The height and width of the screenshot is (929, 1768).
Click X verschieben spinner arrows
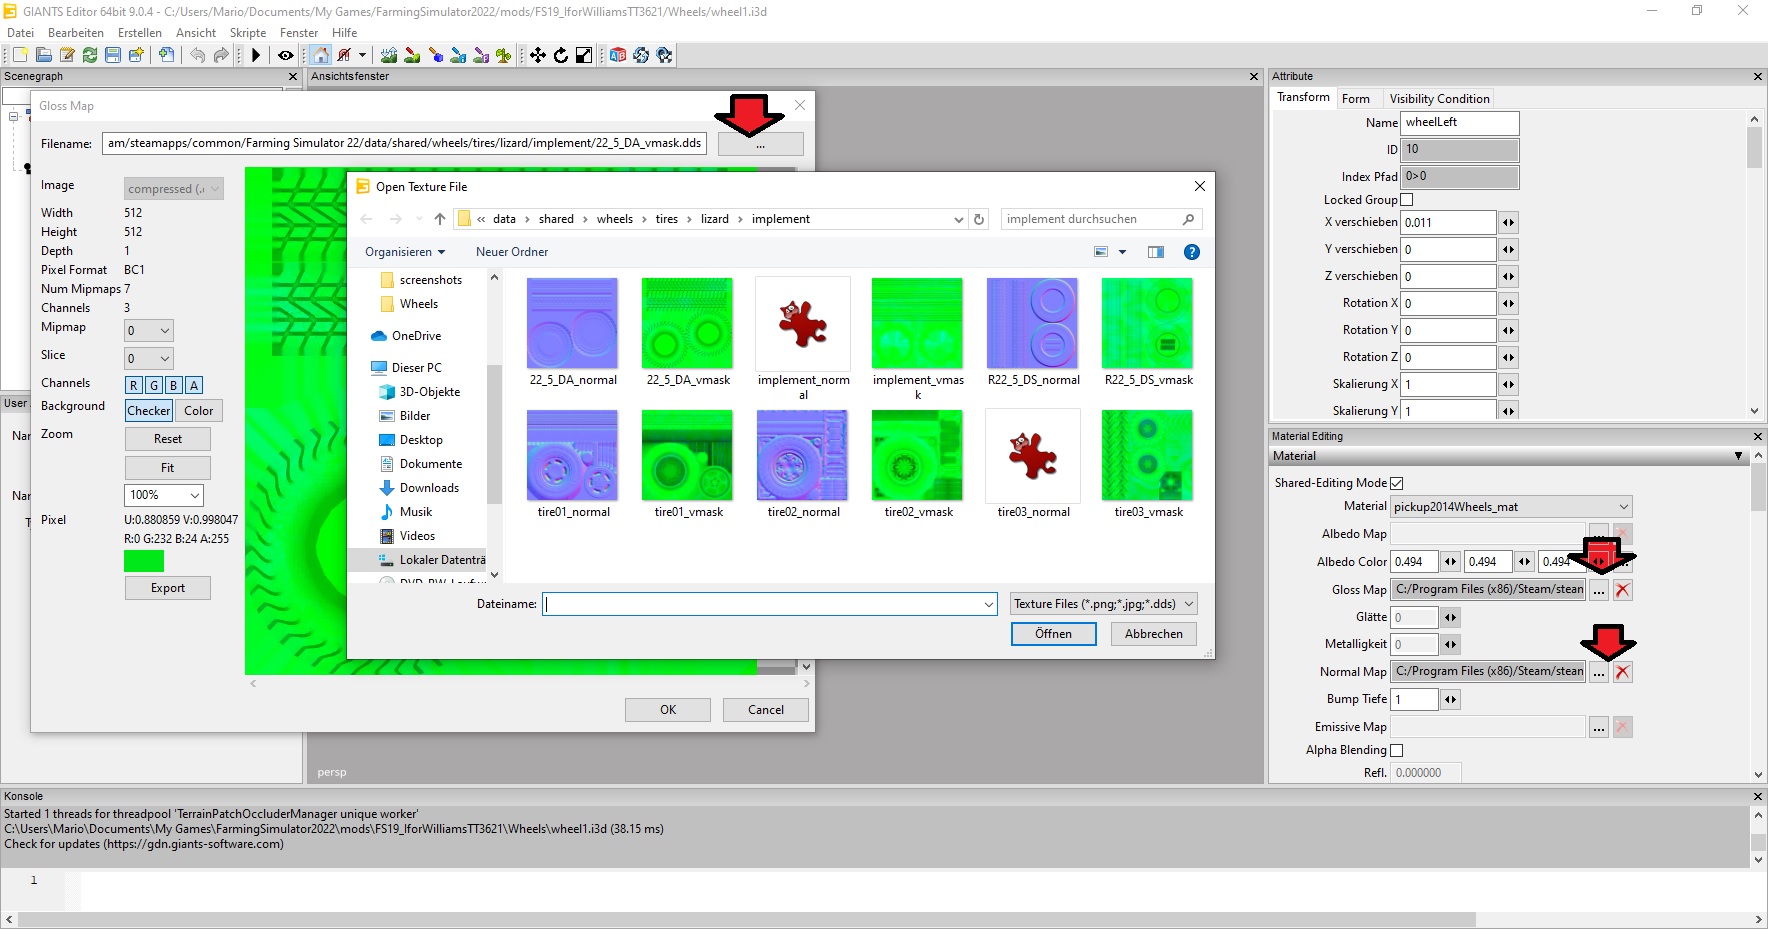pos(1508,222)
